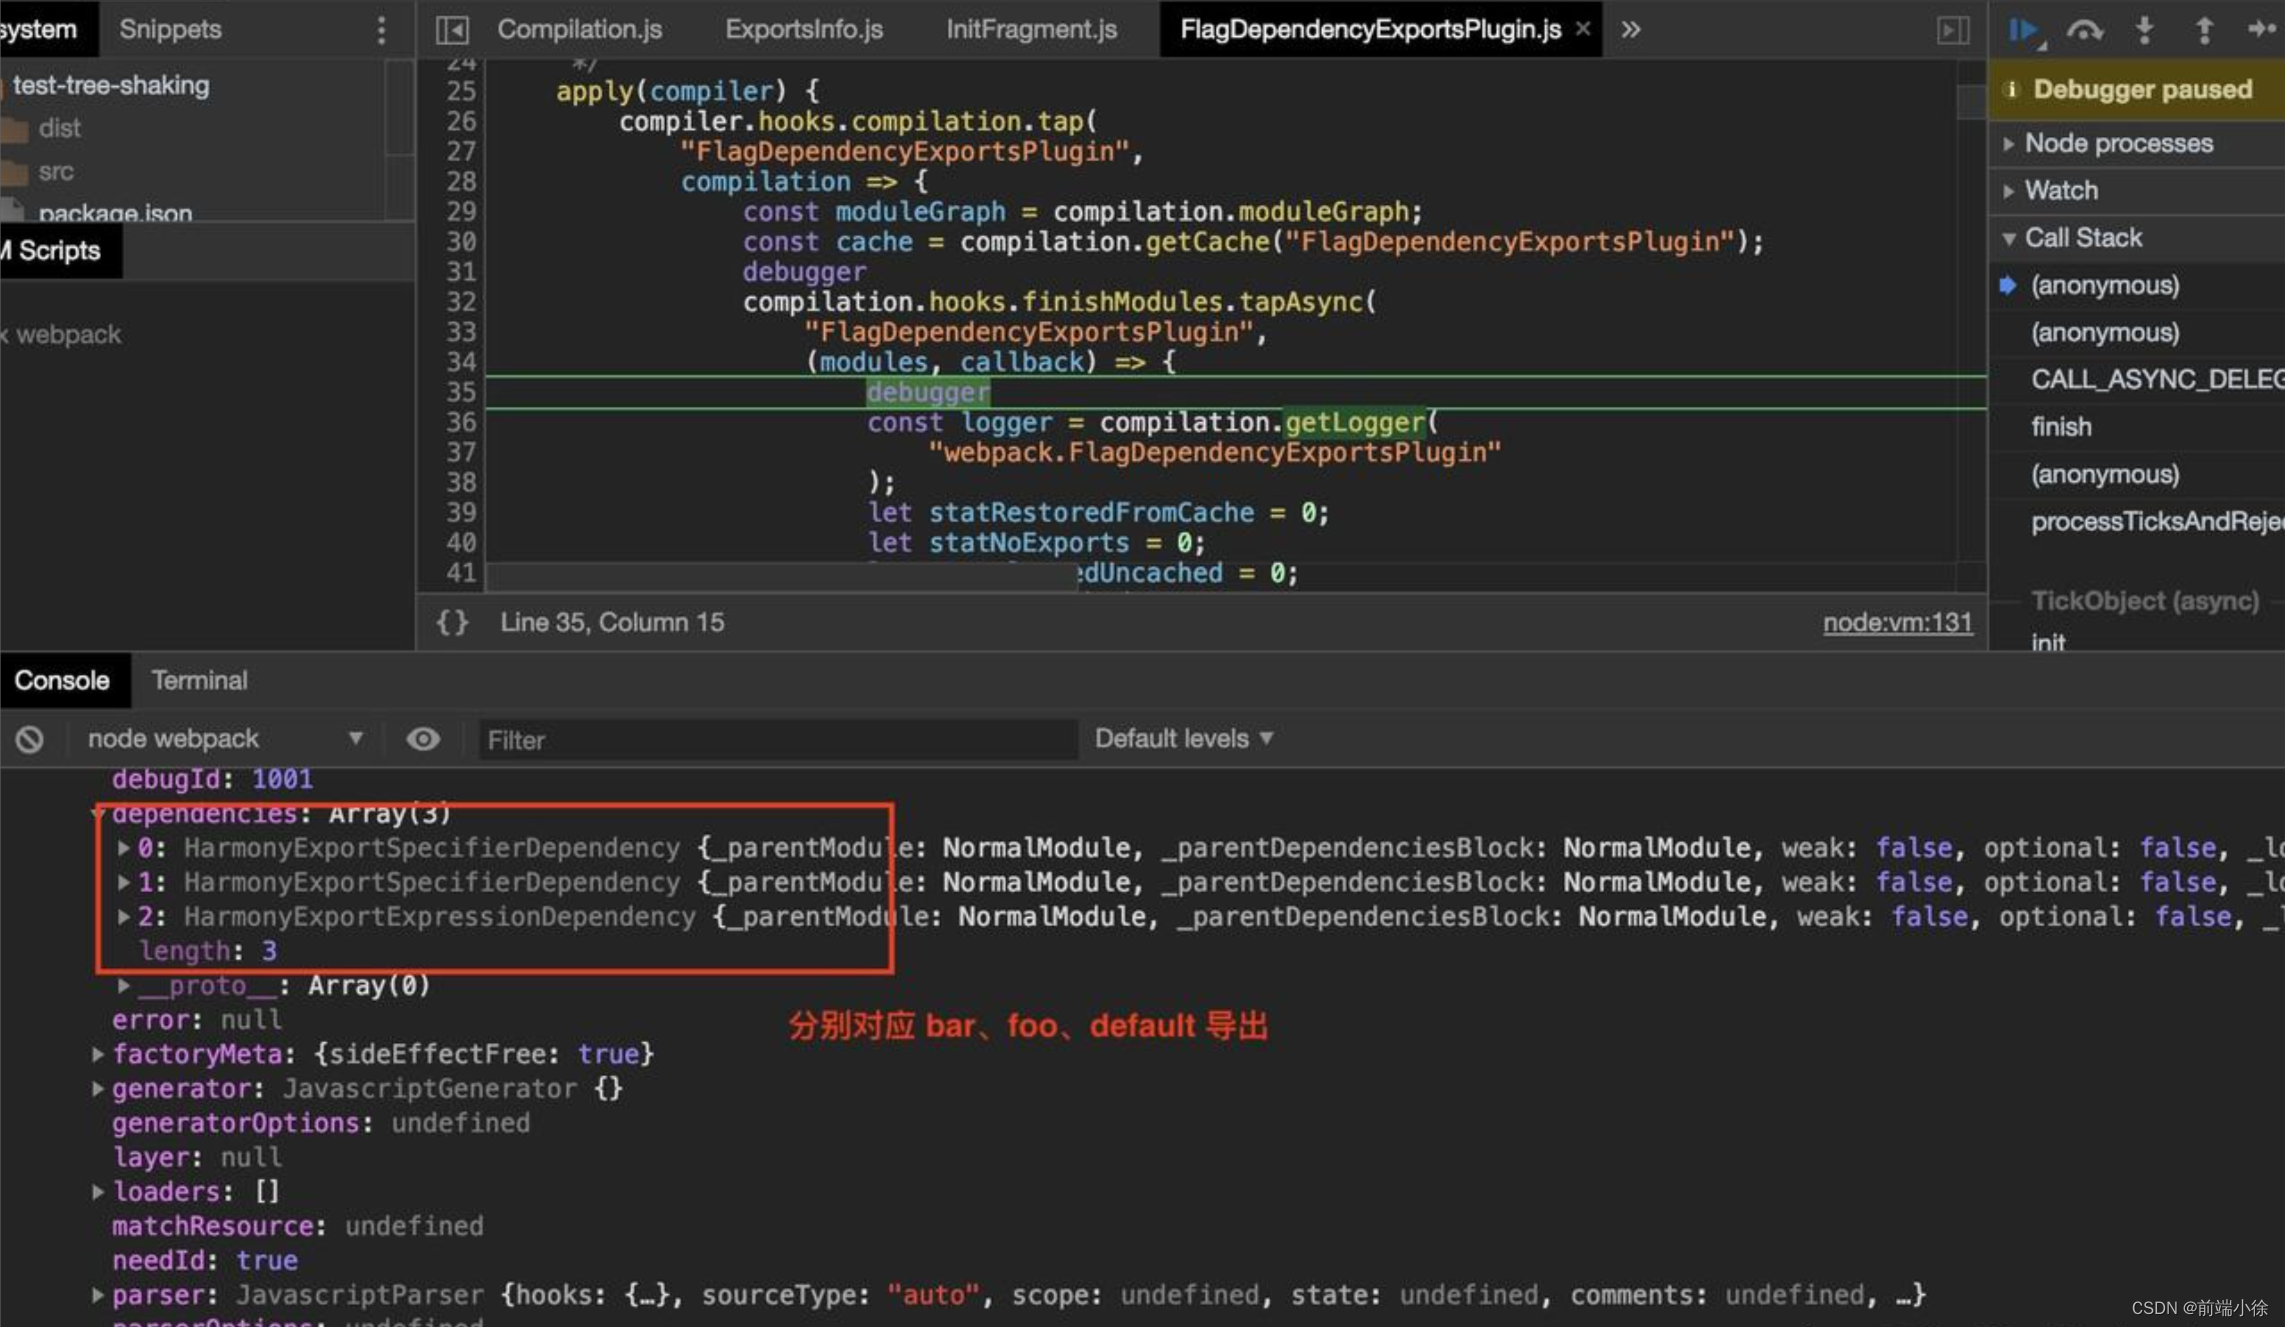Resume script execution with the play button
The width and height of the screenshot is (2285, 1327).
point(2023,30)
